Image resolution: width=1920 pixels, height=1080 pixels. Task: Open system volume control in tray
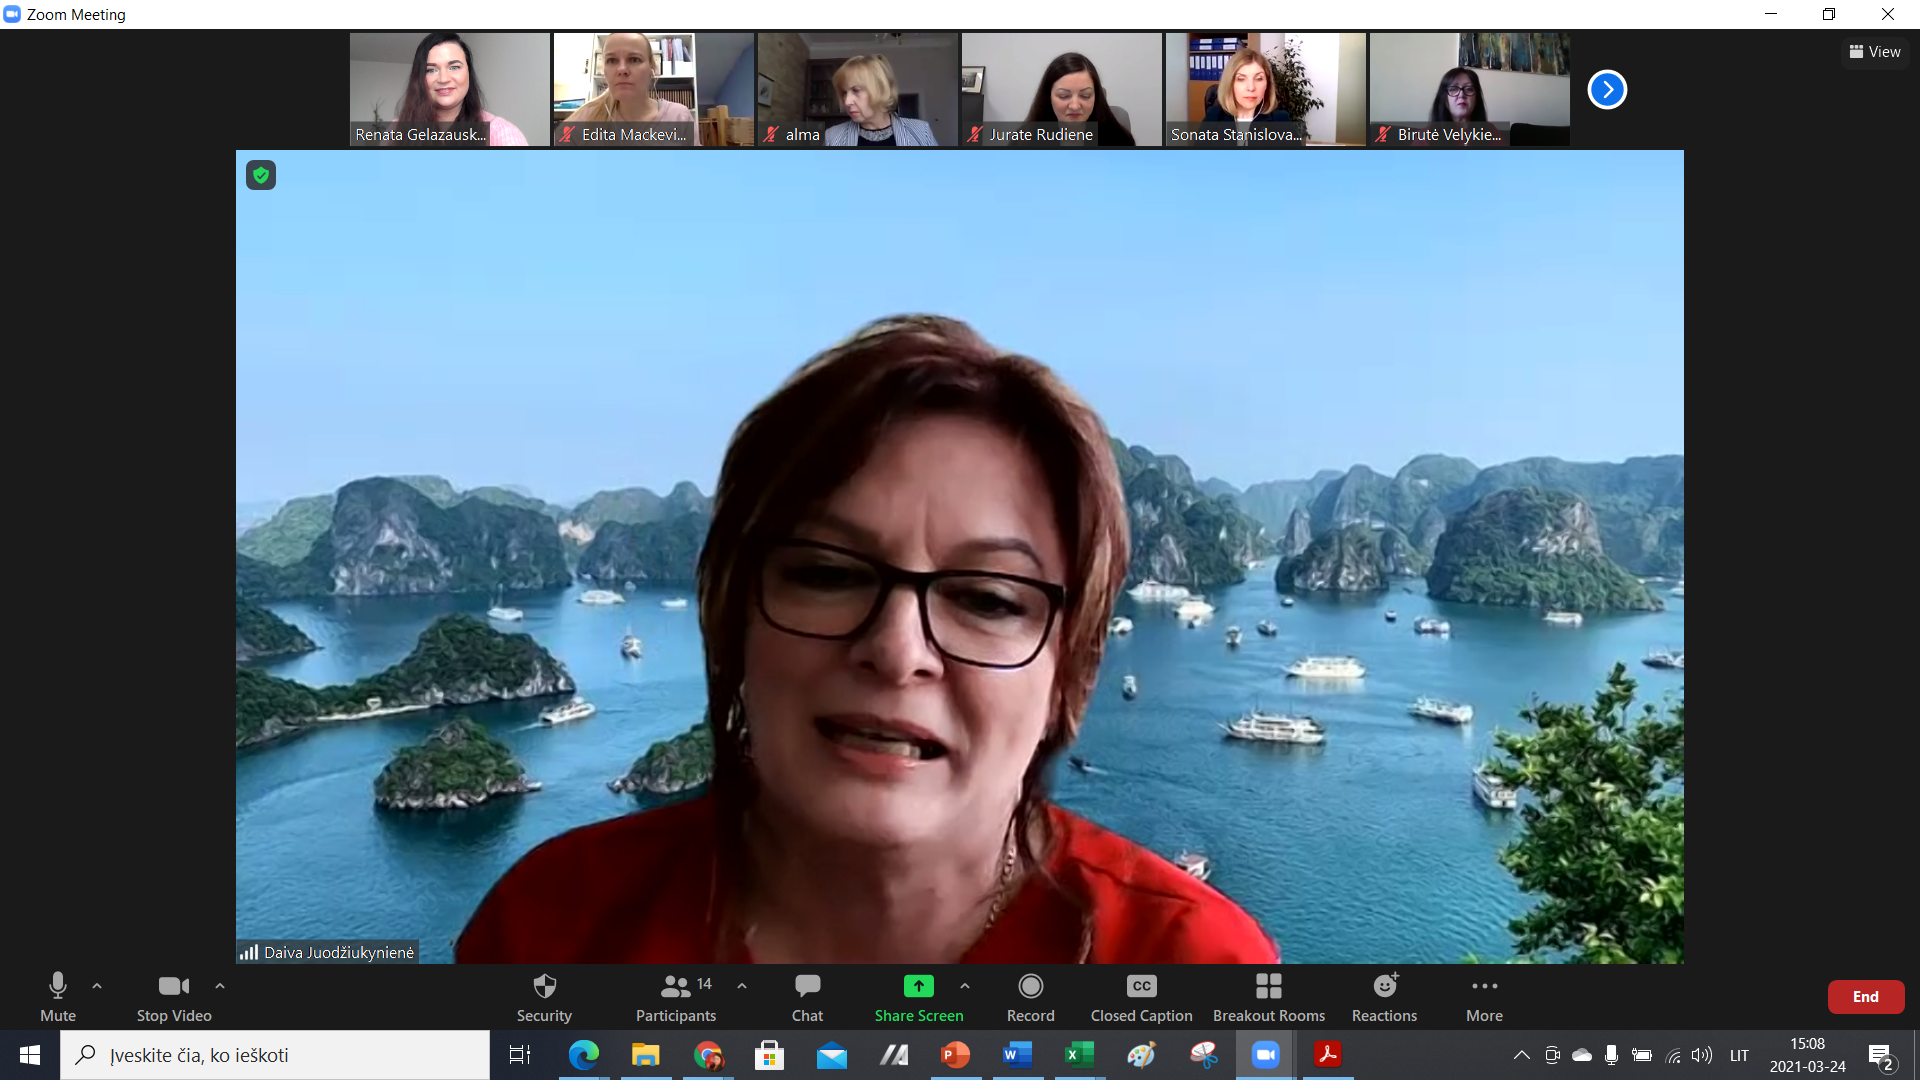click(1702, 1055)
